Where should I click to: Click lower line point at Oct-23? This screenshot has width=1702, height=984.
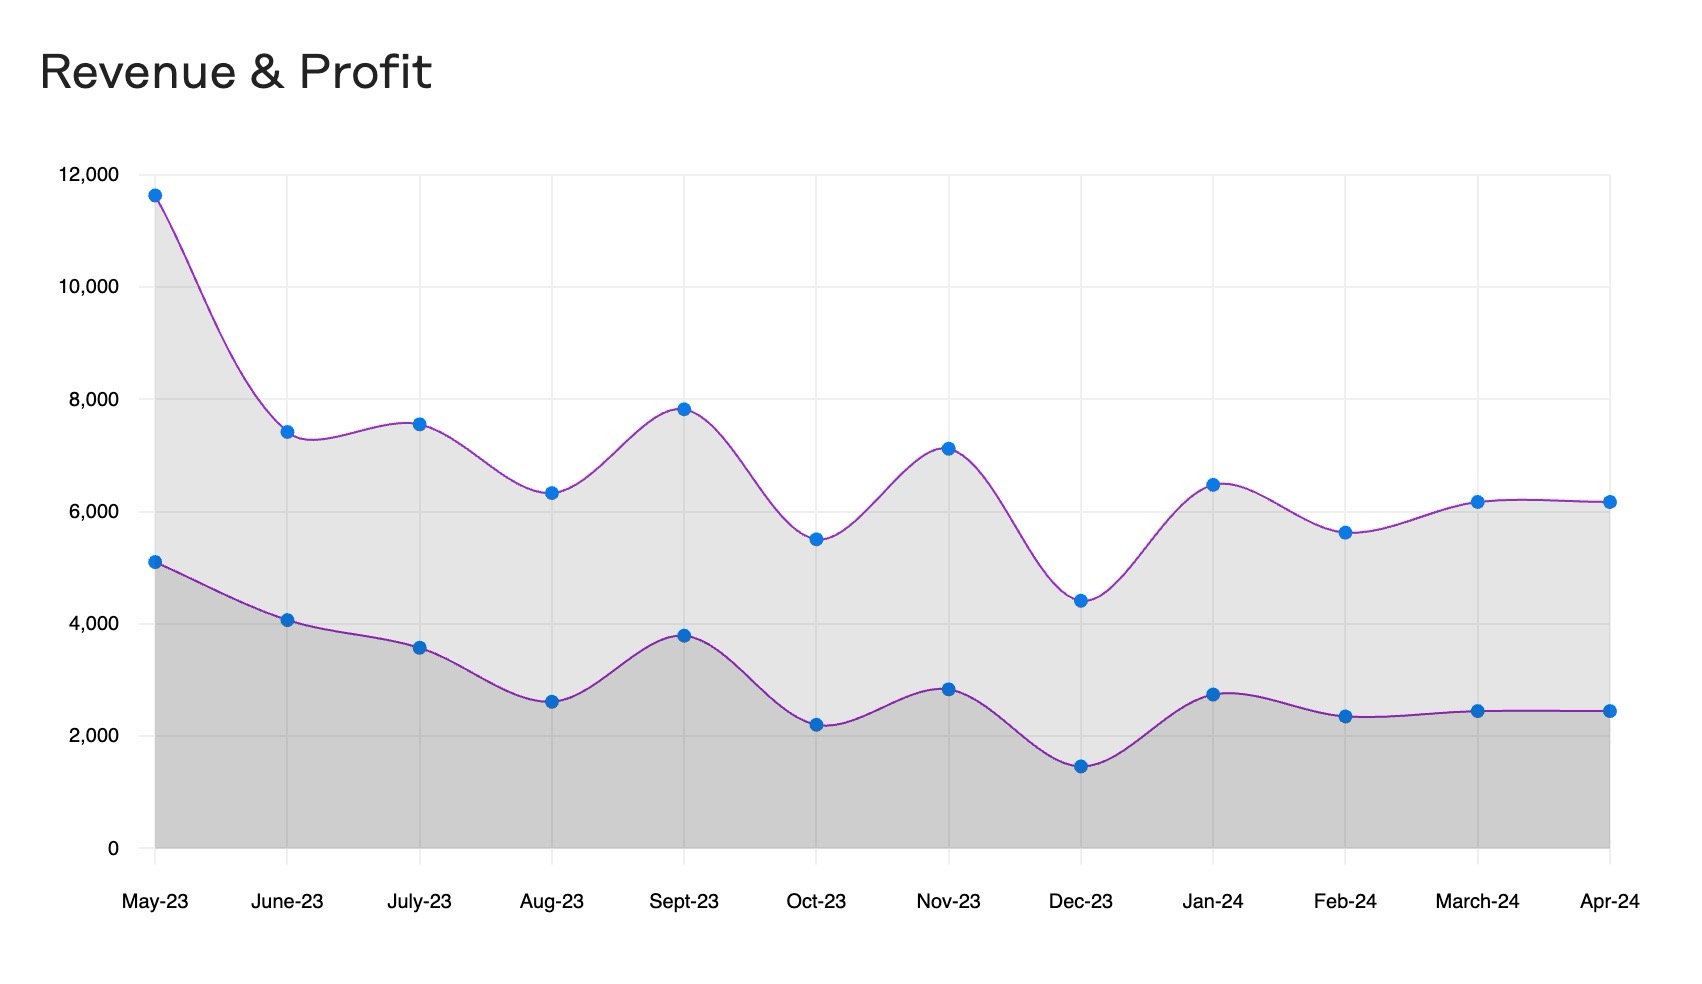click(x=816, y=725)
